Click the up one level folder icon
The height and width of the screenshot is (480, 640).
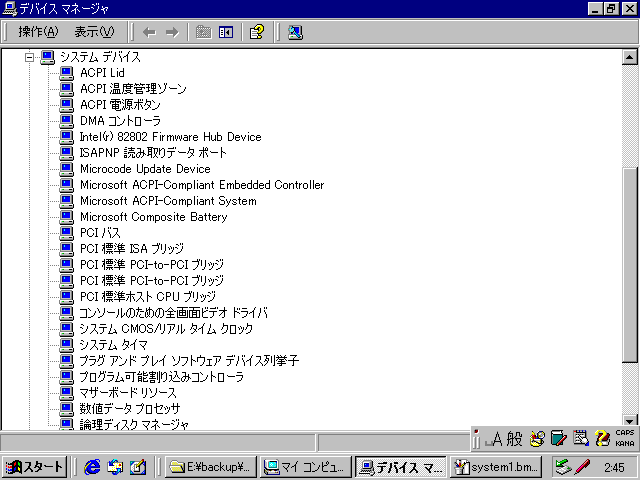(203, 32)
